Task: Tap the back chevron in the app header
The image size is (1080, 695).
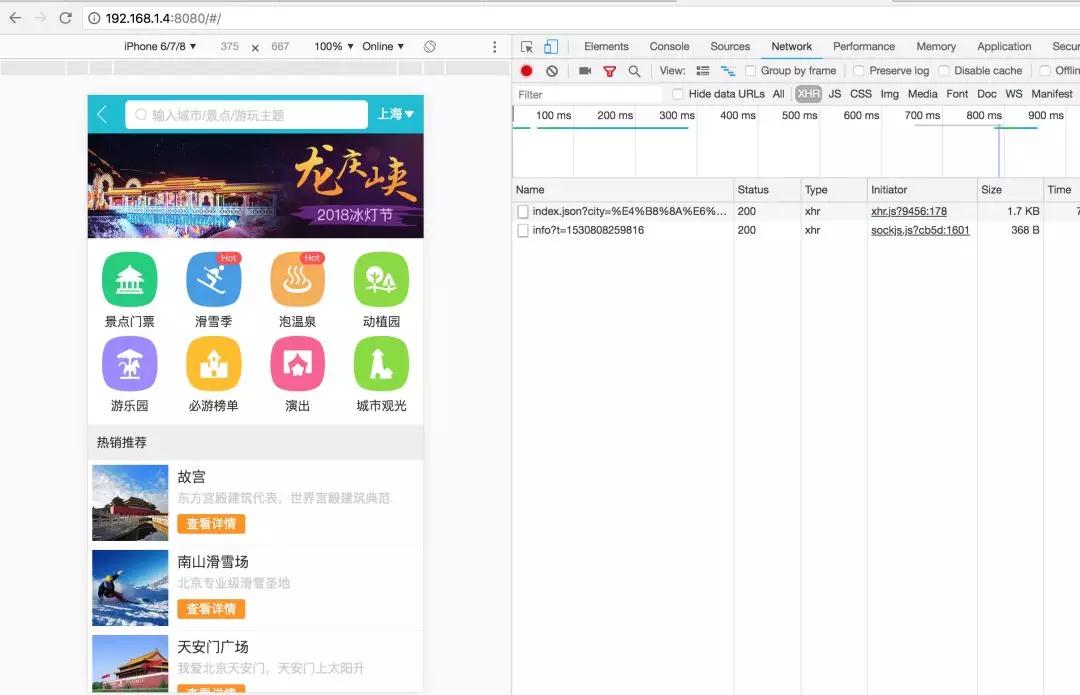Action: click(103, 114)
